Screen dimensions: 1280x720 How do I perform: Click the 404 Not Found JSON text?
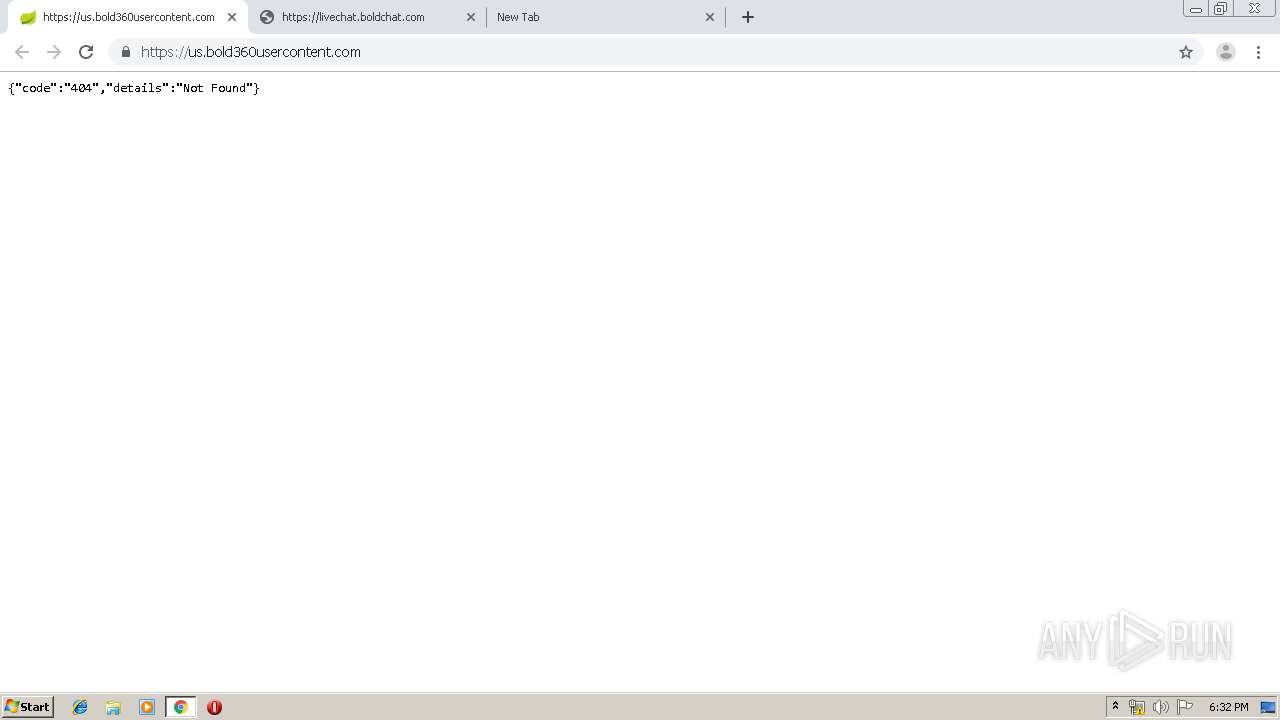click(x=134, y=88)
